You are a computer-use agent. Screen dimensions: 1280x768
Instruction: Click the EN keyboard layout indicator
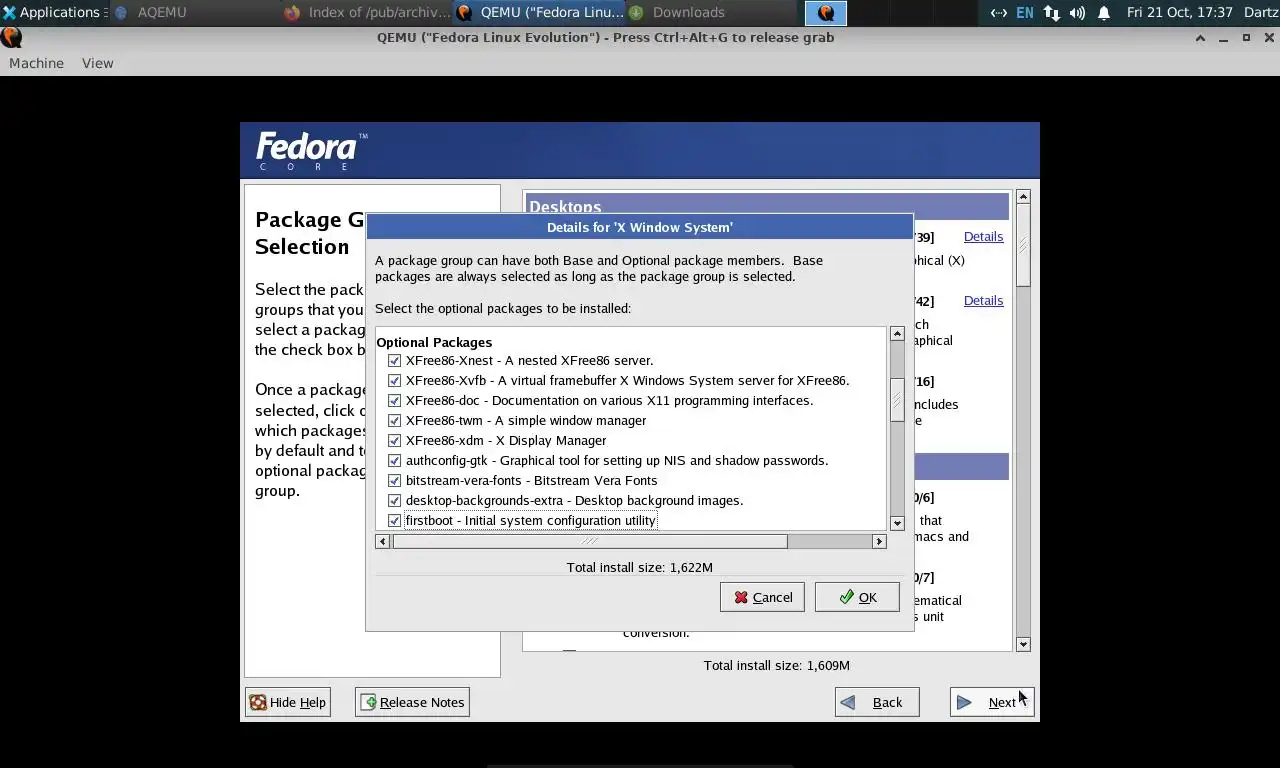click(x=1025, y=12)
